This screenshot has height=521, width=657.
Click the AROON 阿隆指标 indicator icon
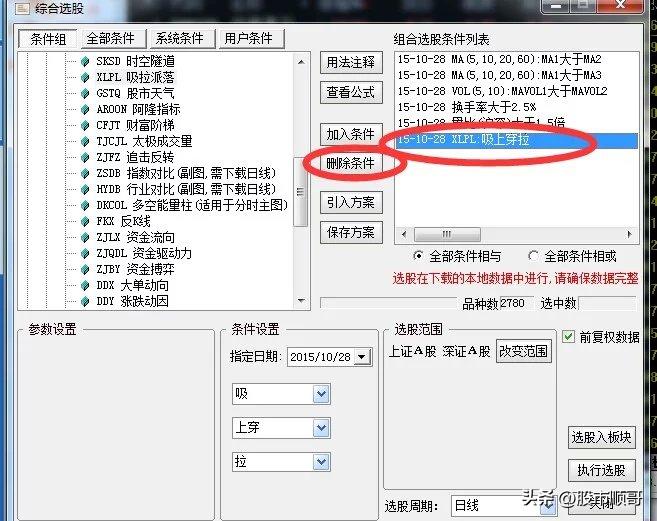point(85,109)
